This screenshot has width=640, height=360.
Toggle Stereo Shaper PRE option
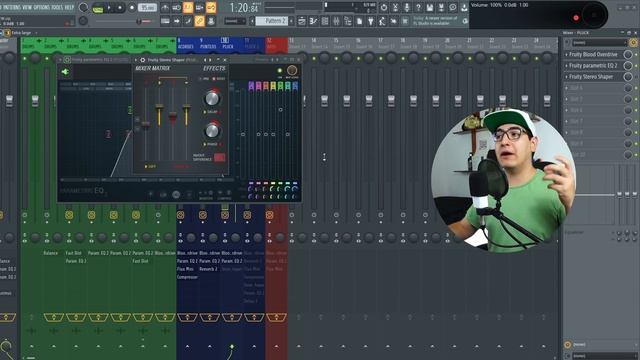pos(204,79)
